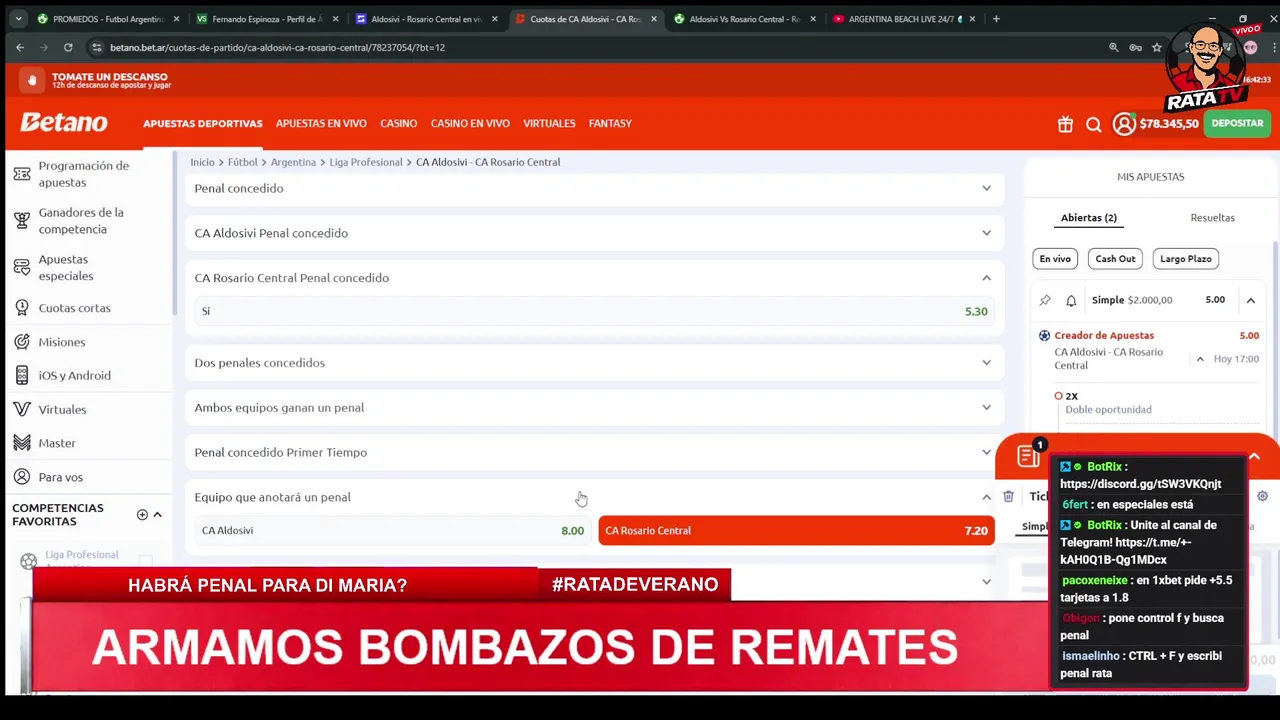Reload the page in Chrome

[68, 47]
